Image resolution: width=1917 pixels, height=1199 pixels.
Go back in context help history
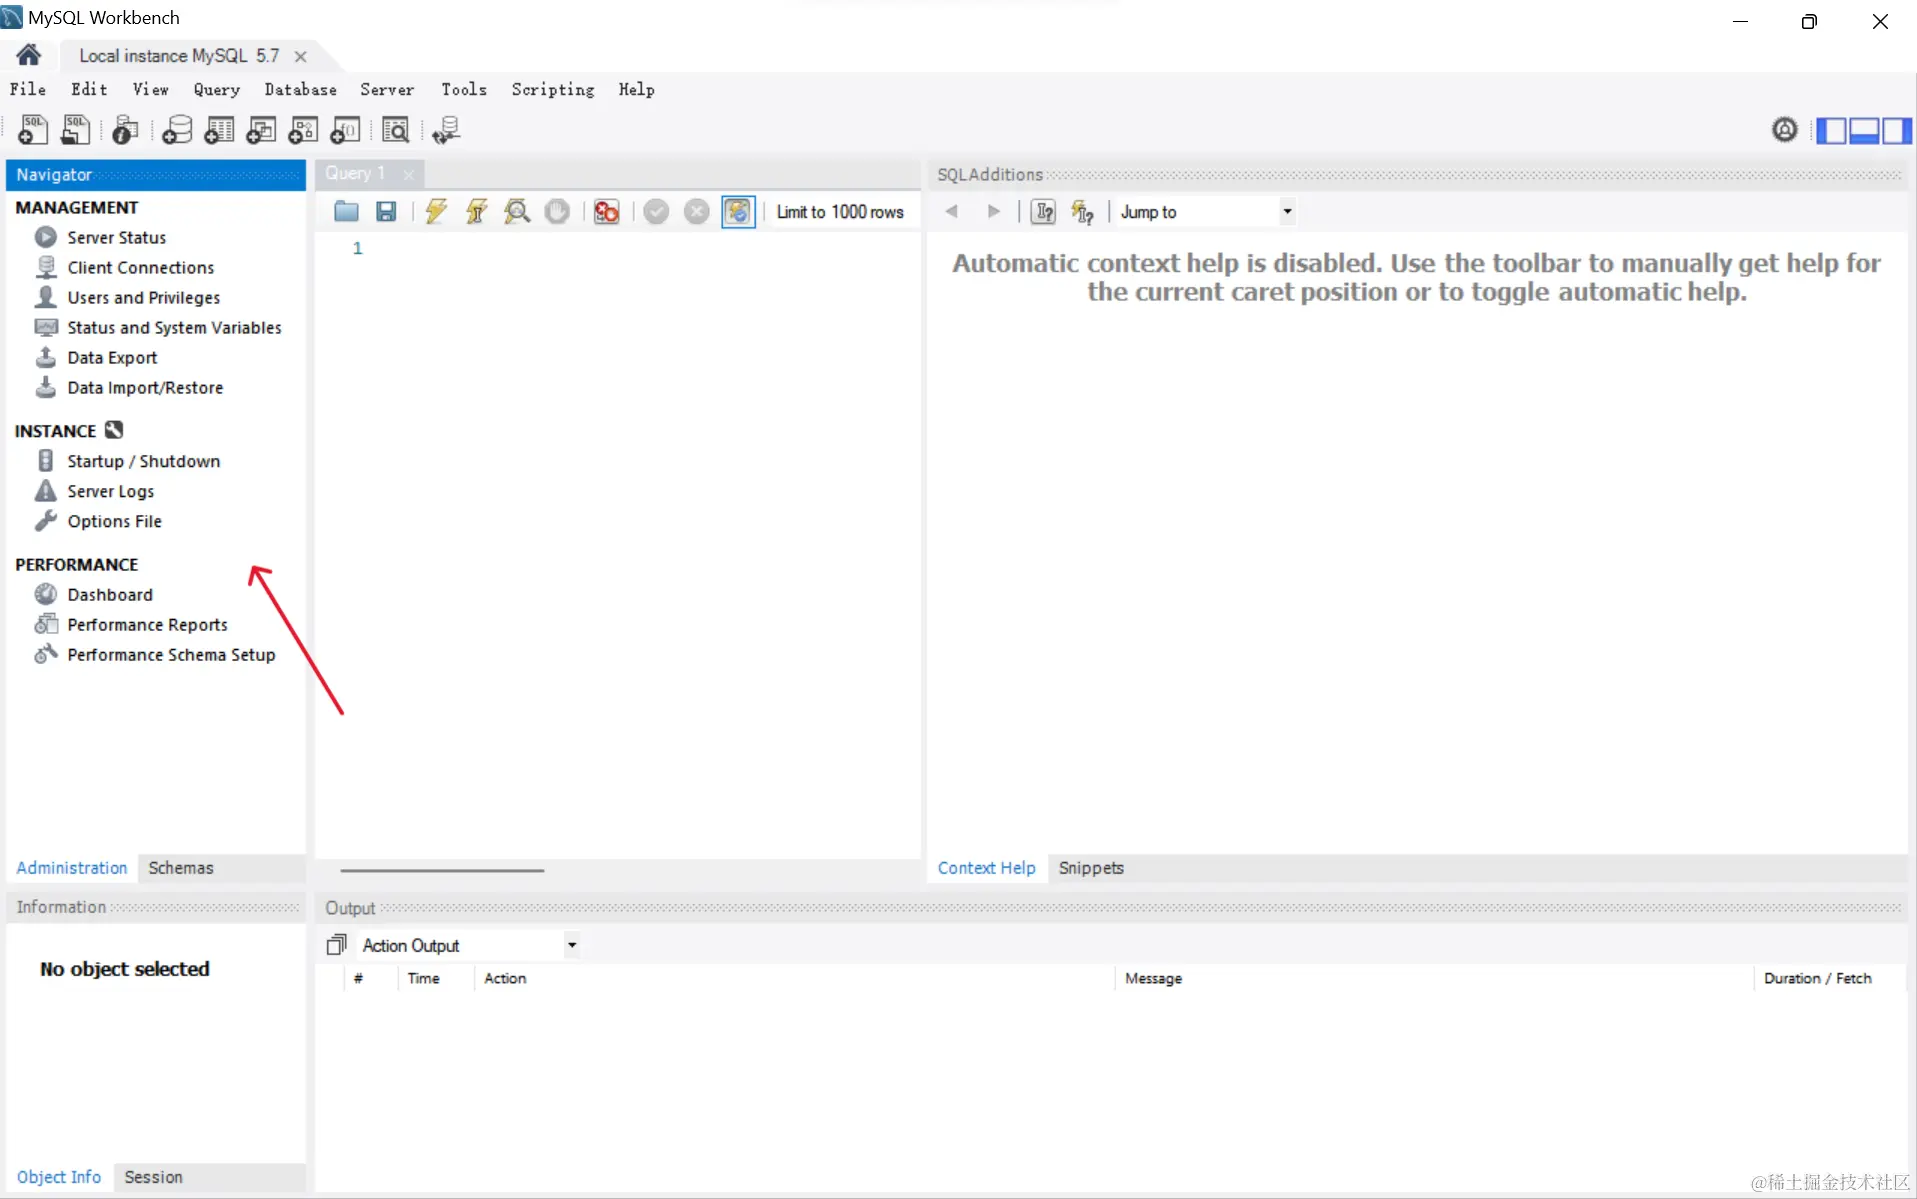[952, 211]
